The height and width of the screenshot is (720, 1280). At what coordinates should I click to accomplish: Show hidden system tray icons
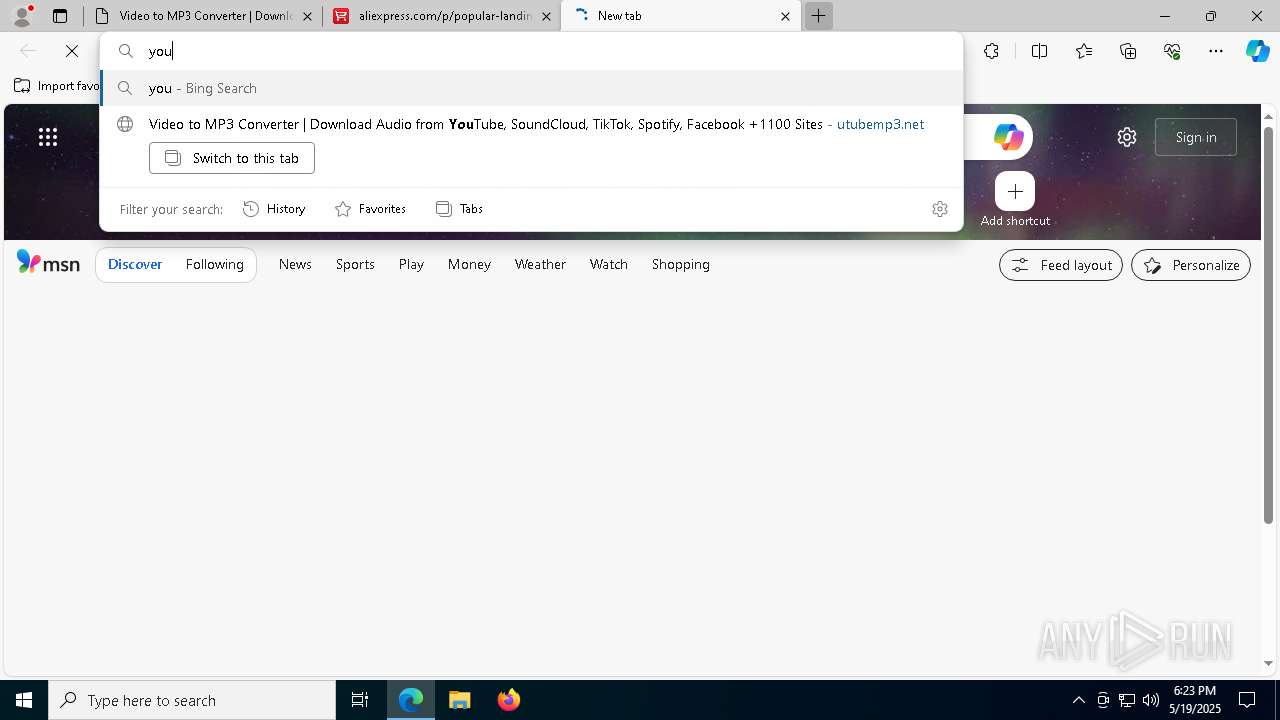tap(1078, 700)
